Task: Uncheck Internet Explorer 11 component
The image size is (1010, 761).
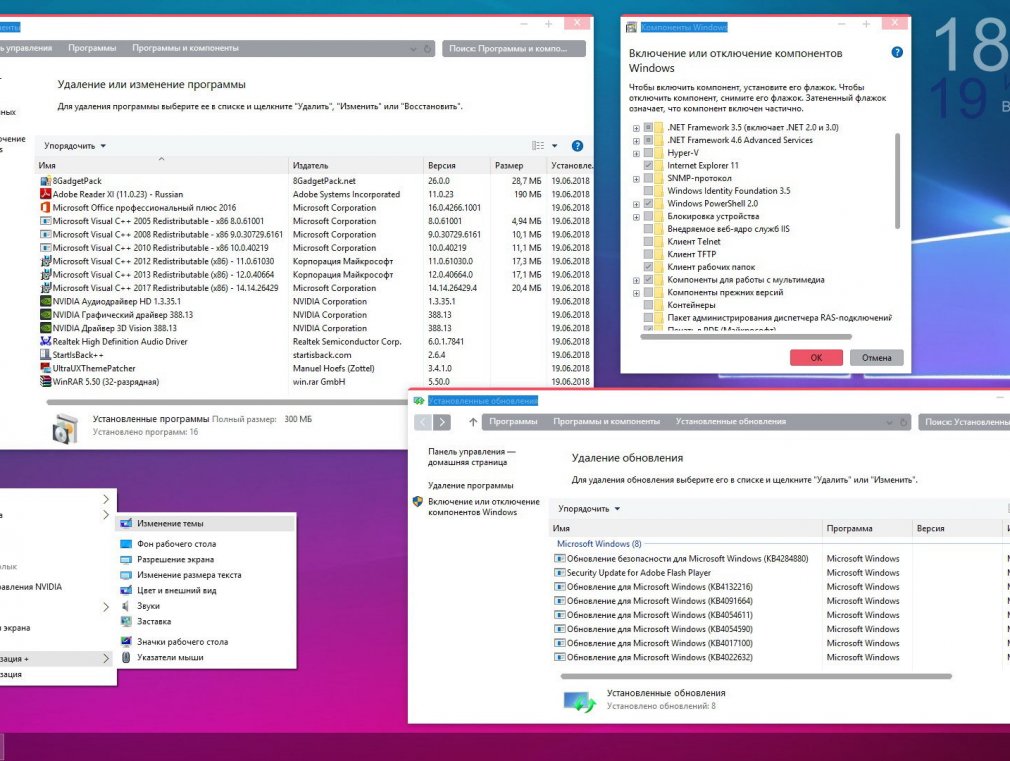Action: coord(649,166)
